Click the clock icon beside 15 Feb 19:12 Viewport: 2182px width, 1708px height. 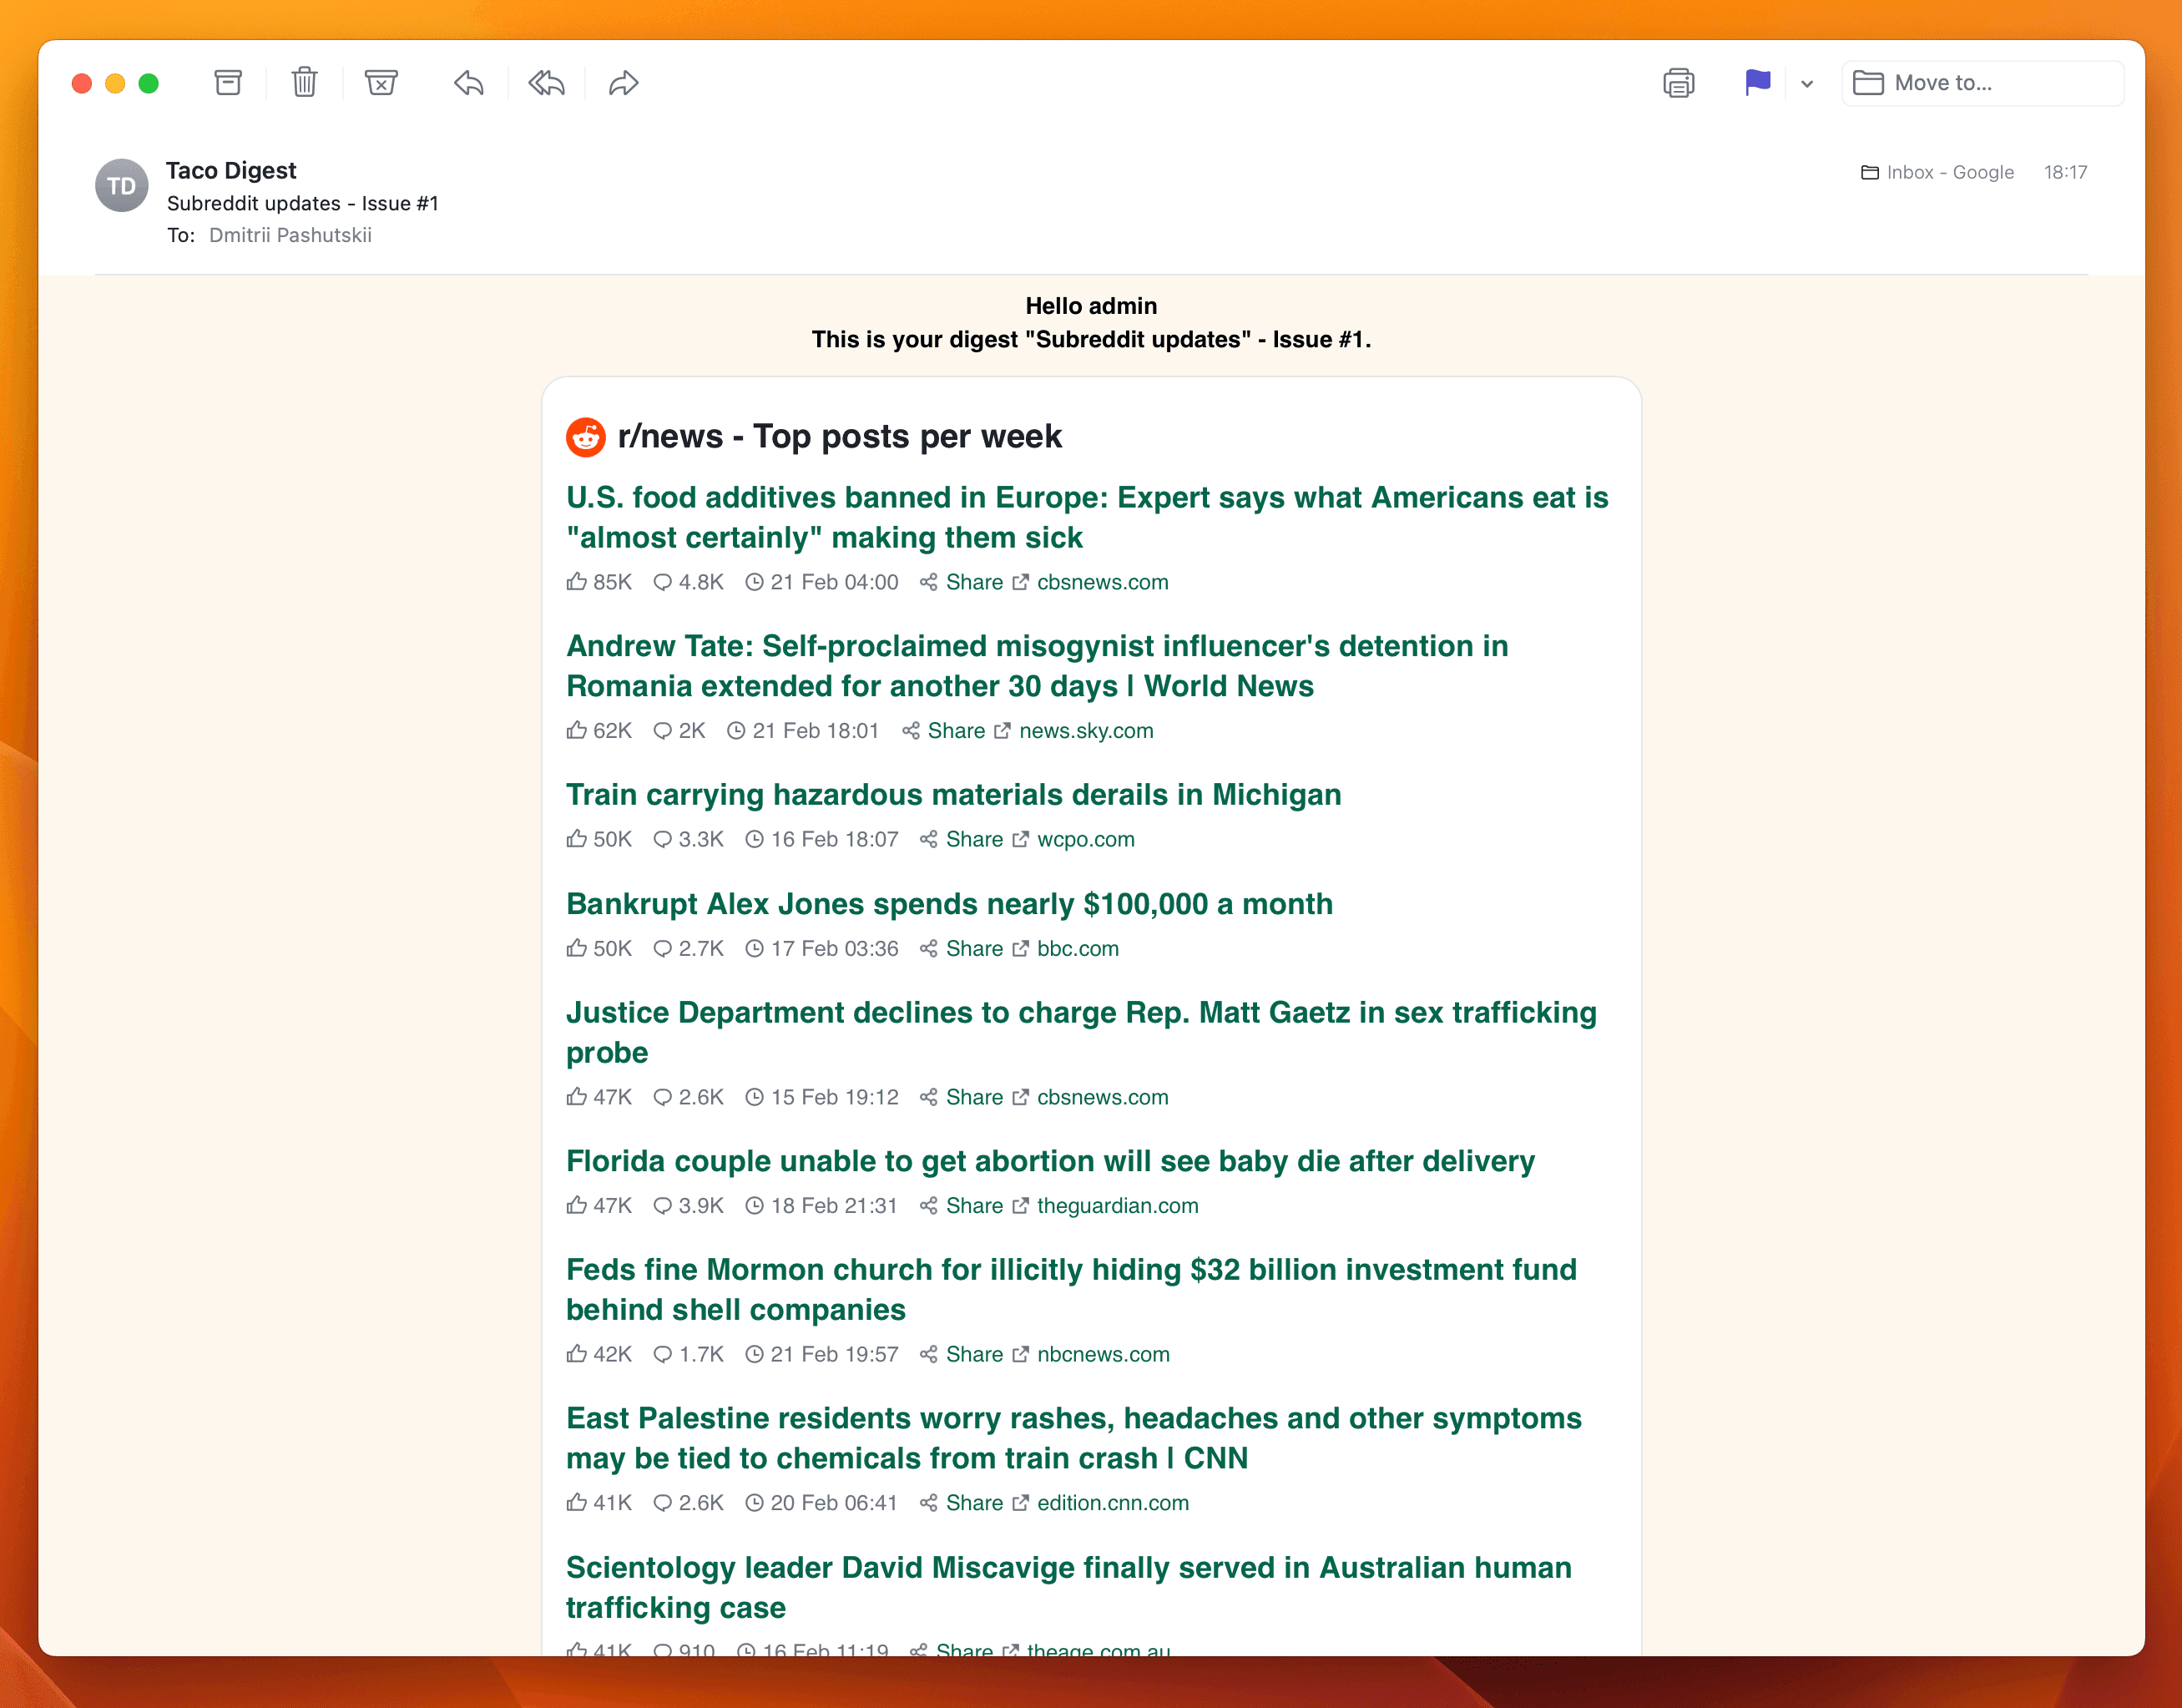pos(754,1097)
